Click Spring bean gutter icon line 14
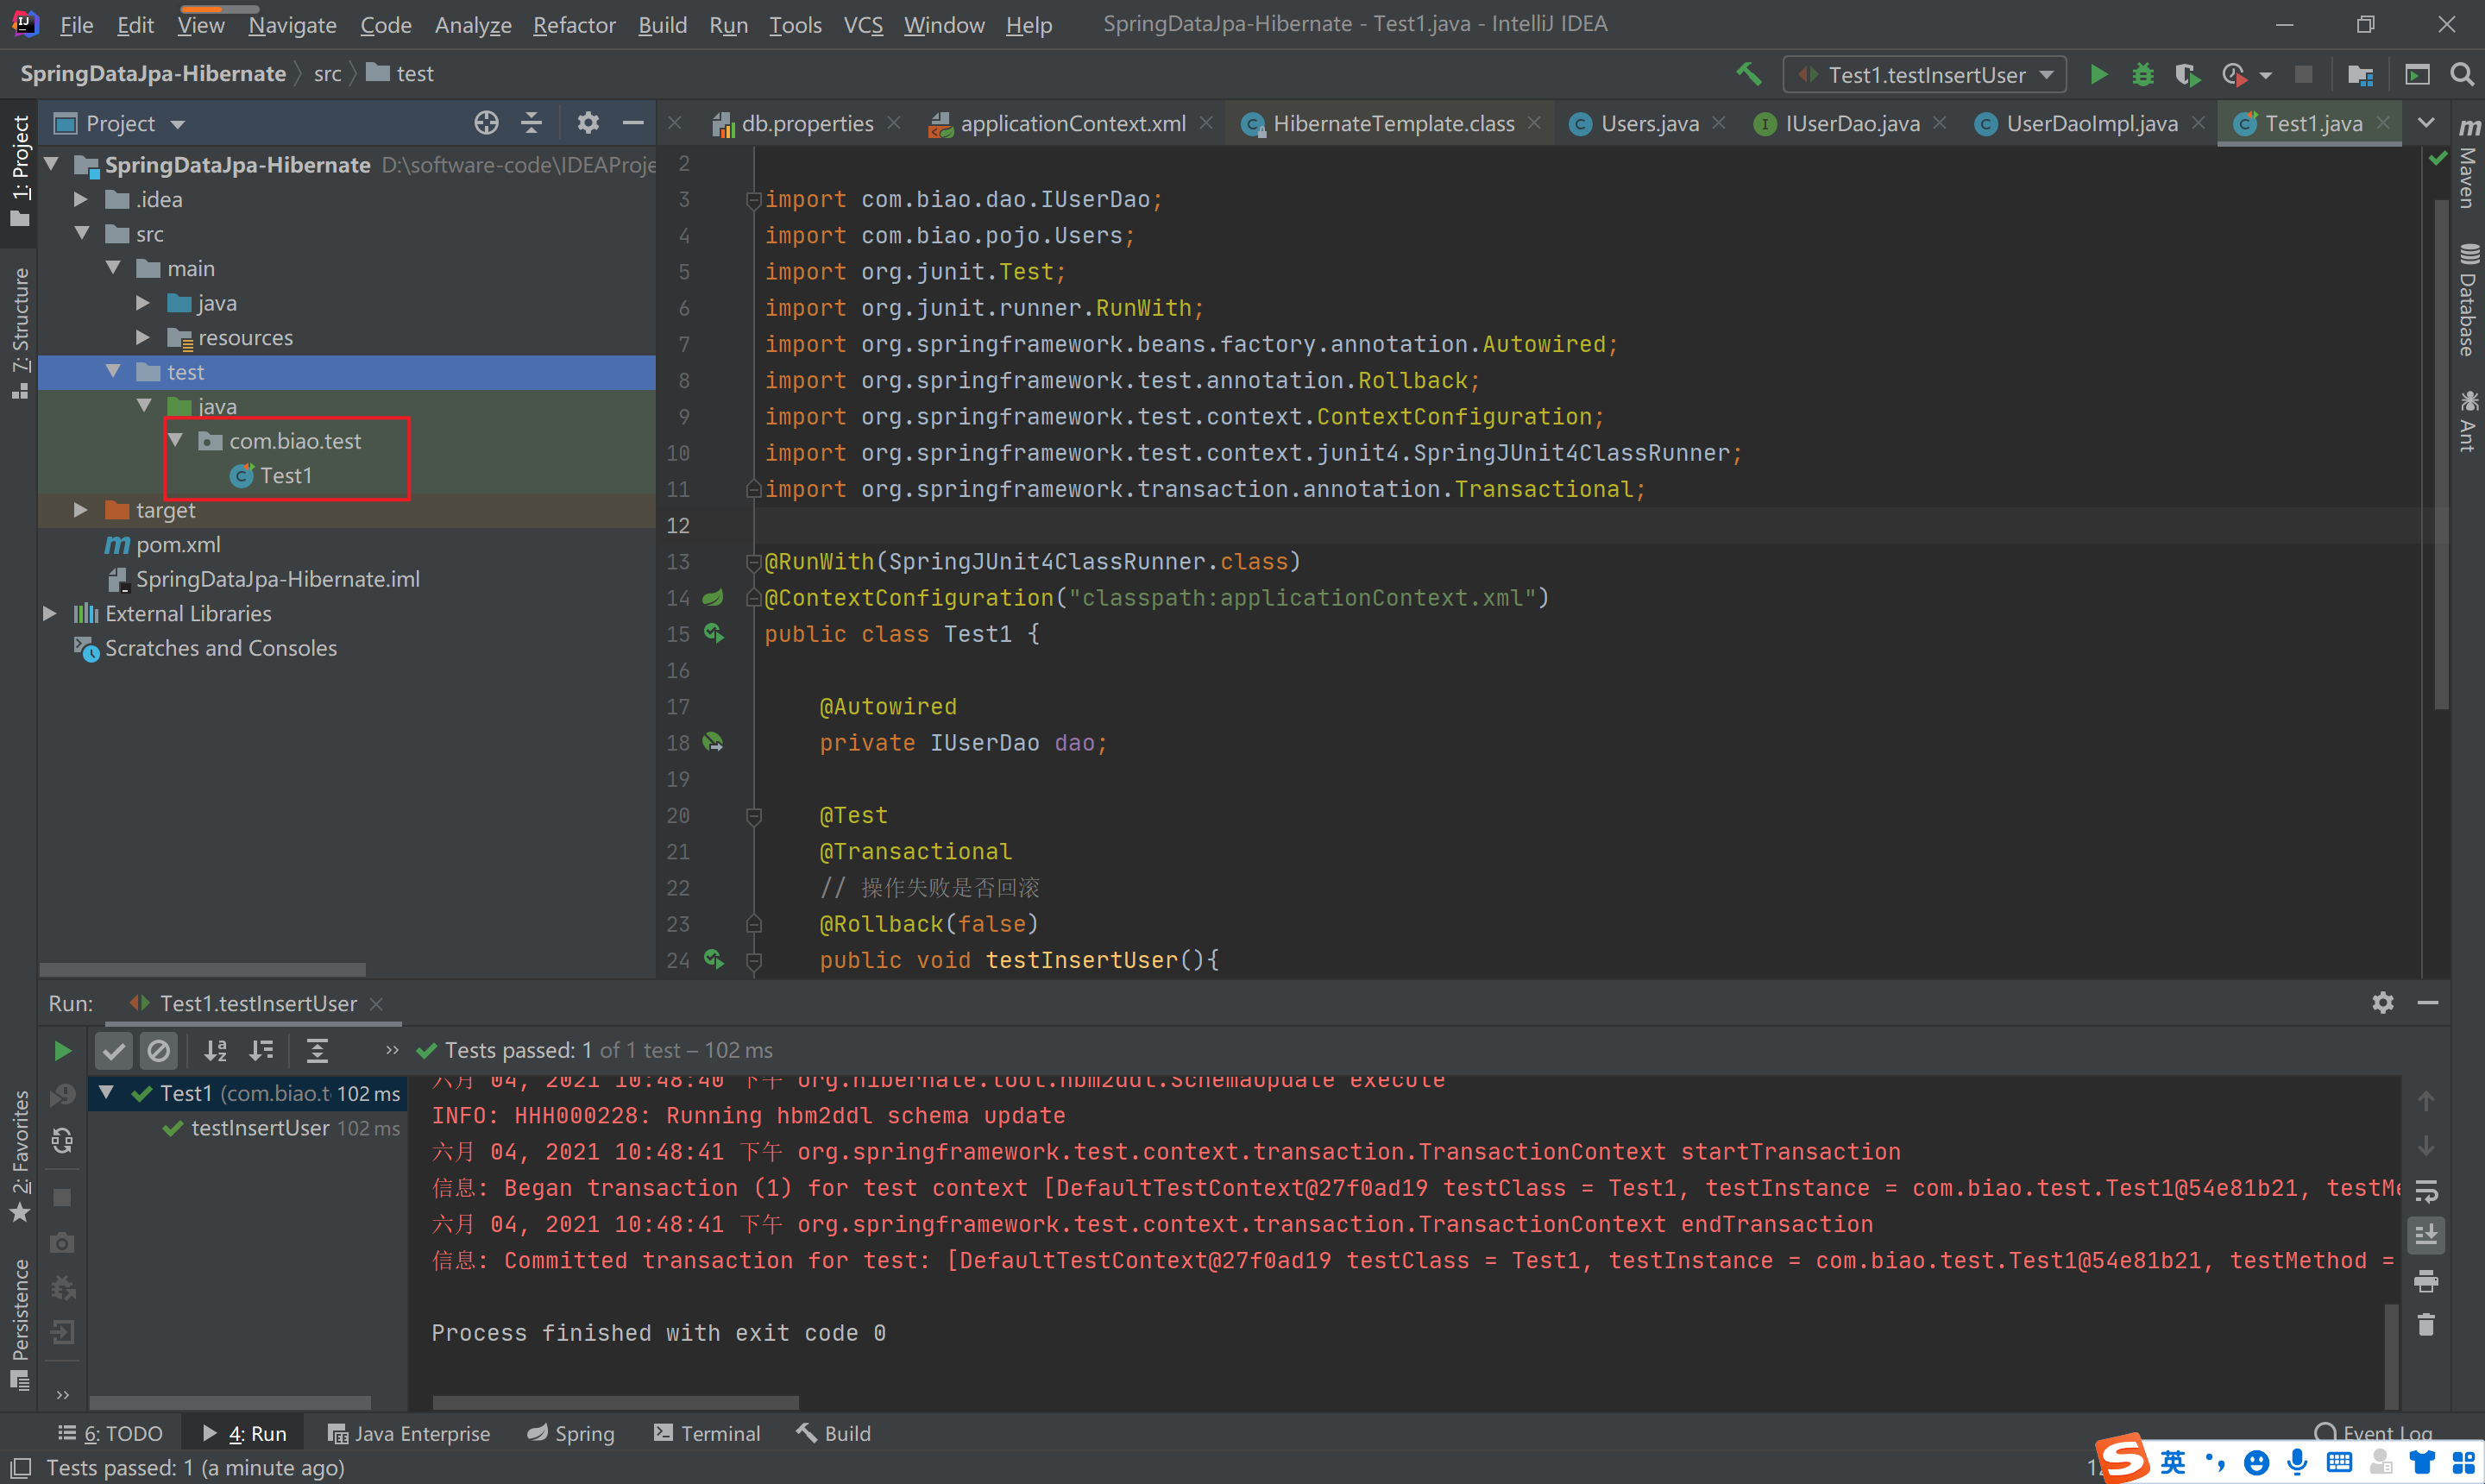 pyautogui.click(x=713, y=597)
